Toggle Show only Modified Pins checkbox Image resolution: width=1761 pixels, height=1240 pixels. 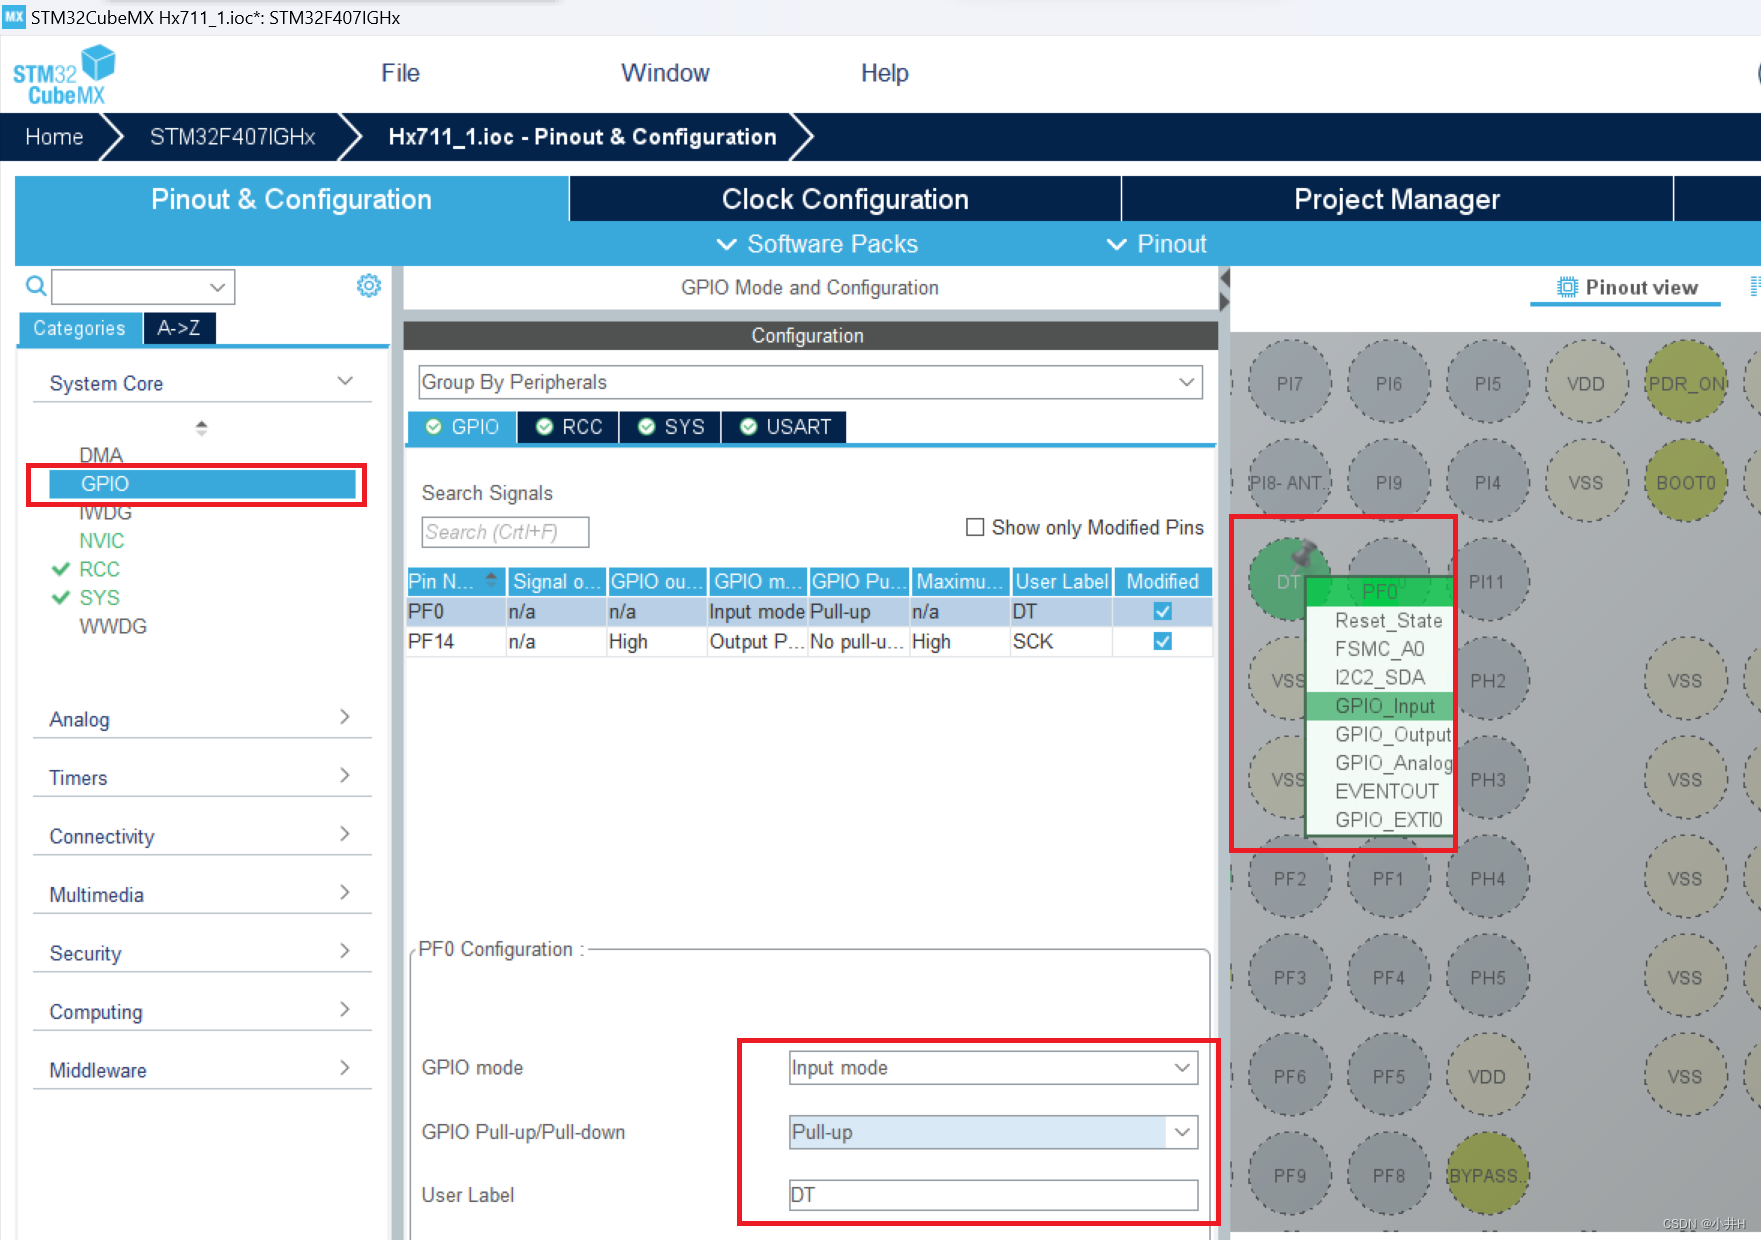[975, 527]
